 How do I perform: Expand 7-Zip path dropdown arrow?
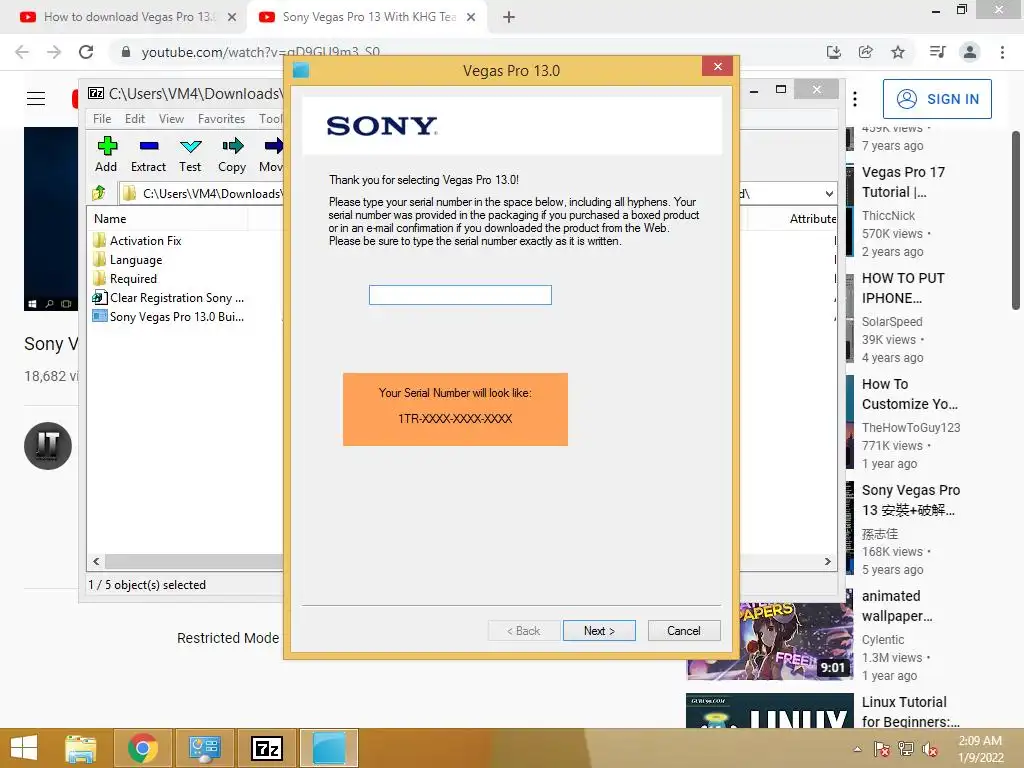[829, 193]
